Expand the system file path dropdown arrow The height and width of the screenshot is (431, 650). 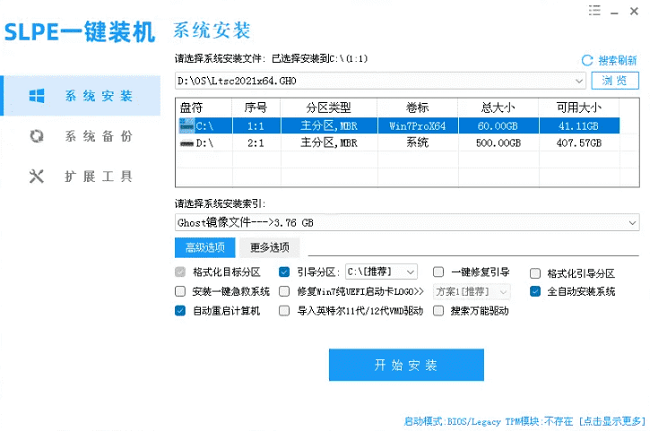tap(579, 81)
